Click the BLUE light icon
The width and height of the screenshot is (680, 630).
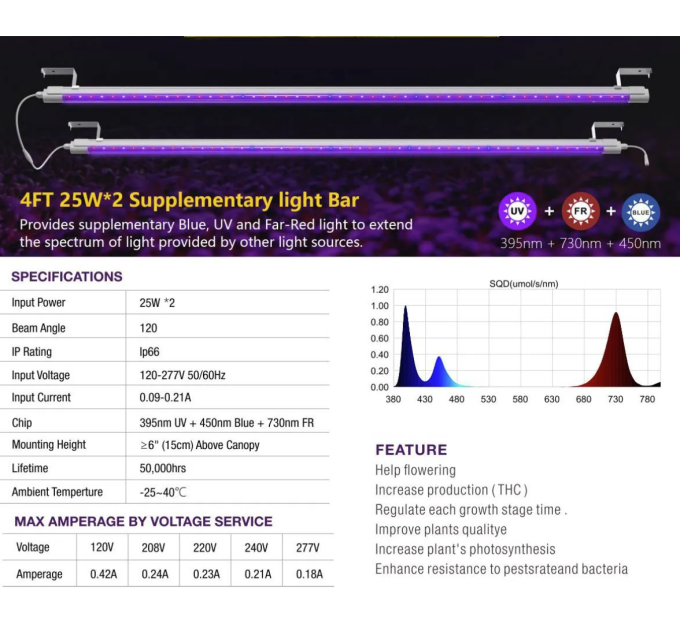click(x=640, y=212)
